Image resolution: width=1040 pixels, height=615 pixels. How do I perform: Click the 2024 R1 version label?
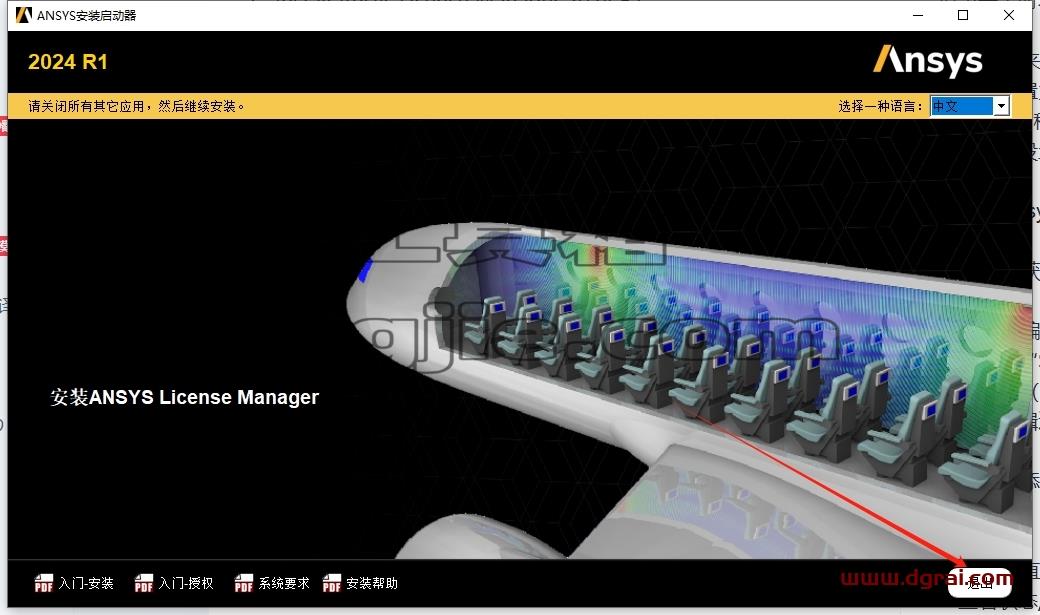(68, 62)
